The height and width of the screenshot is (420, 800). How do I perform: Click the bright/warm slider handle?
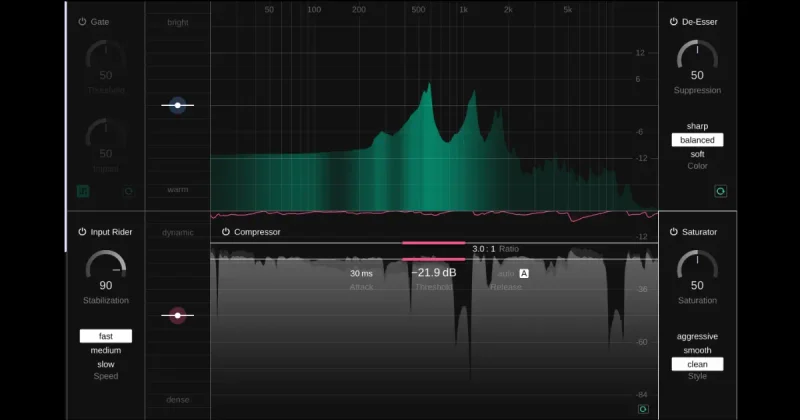click(x=178, y=105)
